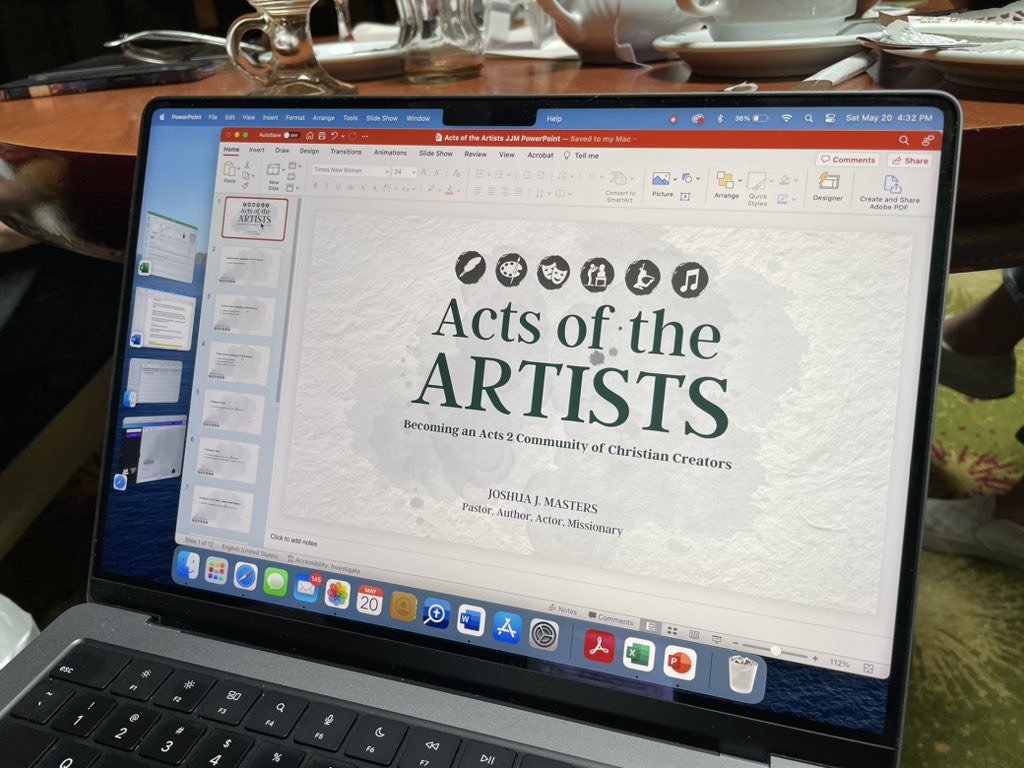Expand the Arrange dropdown arrow
1024x768 pixels.
coord(740,181)
